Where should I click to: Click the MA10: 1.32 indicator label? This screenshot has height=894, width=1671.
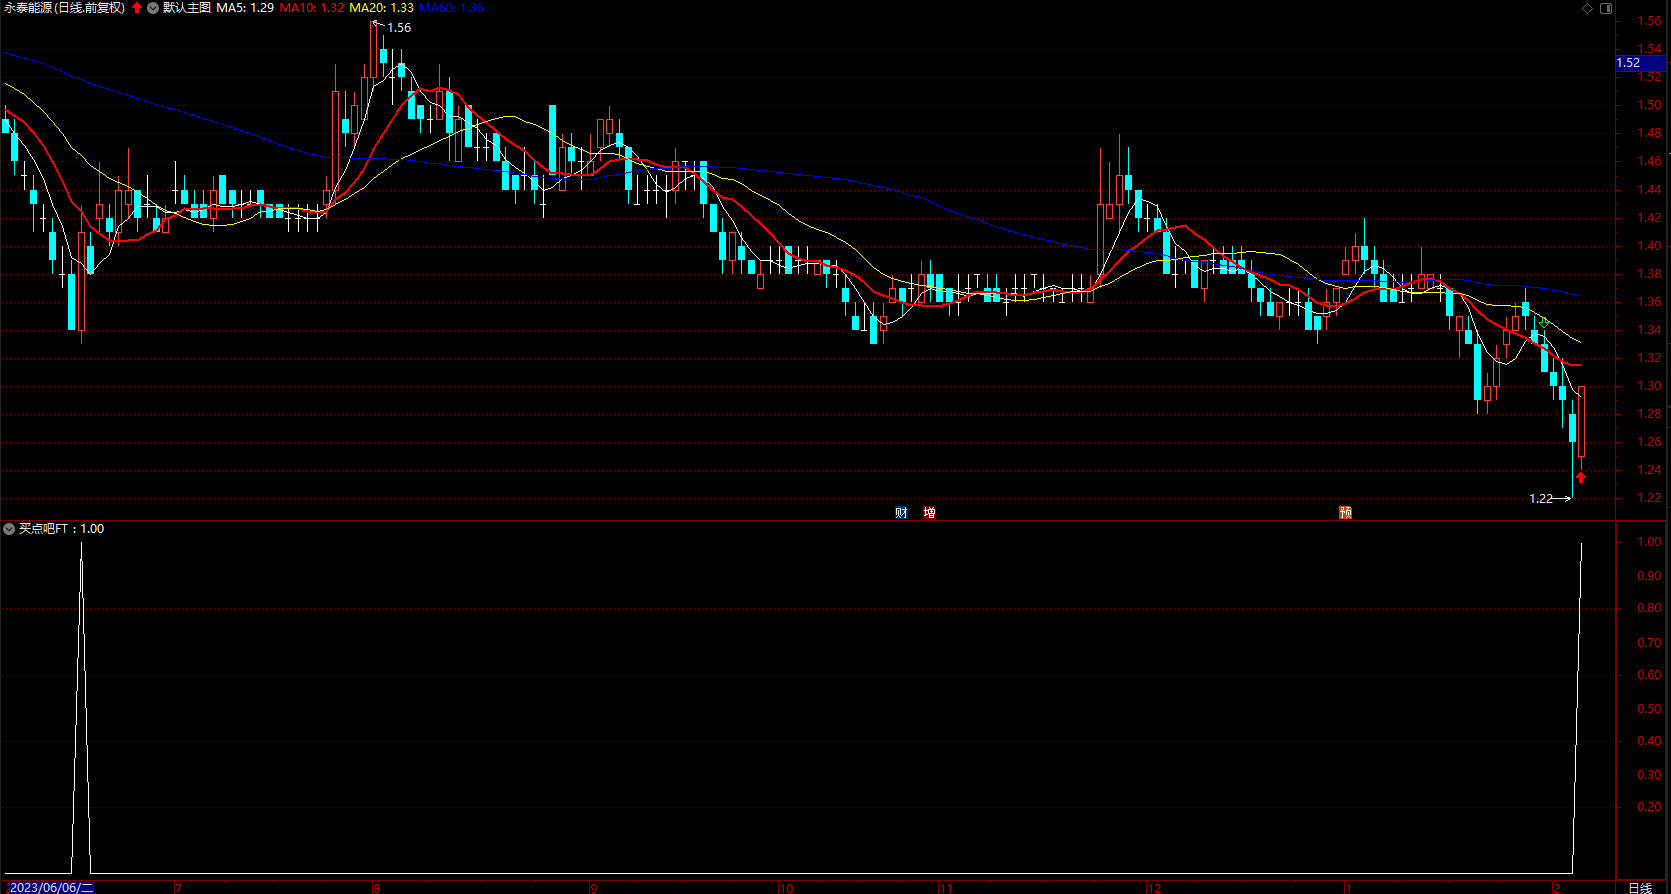[x=312, y=8]
